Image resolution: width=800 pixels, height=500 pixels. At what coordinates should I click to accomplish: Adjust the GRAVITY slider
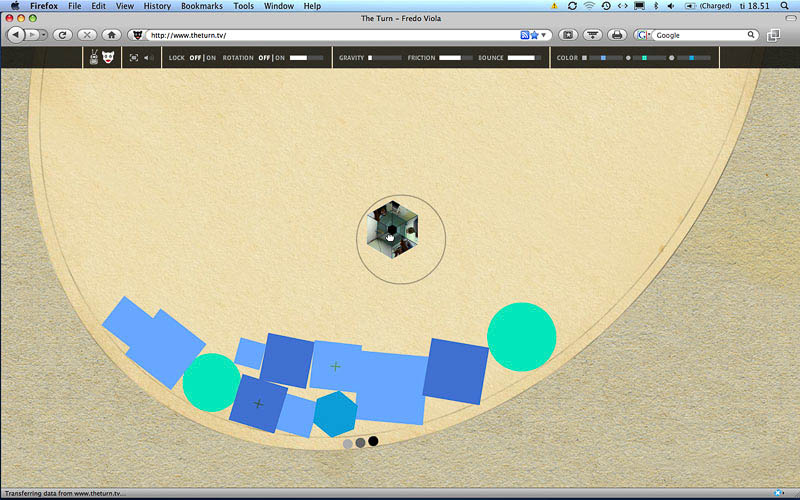(x=385, y=58)
